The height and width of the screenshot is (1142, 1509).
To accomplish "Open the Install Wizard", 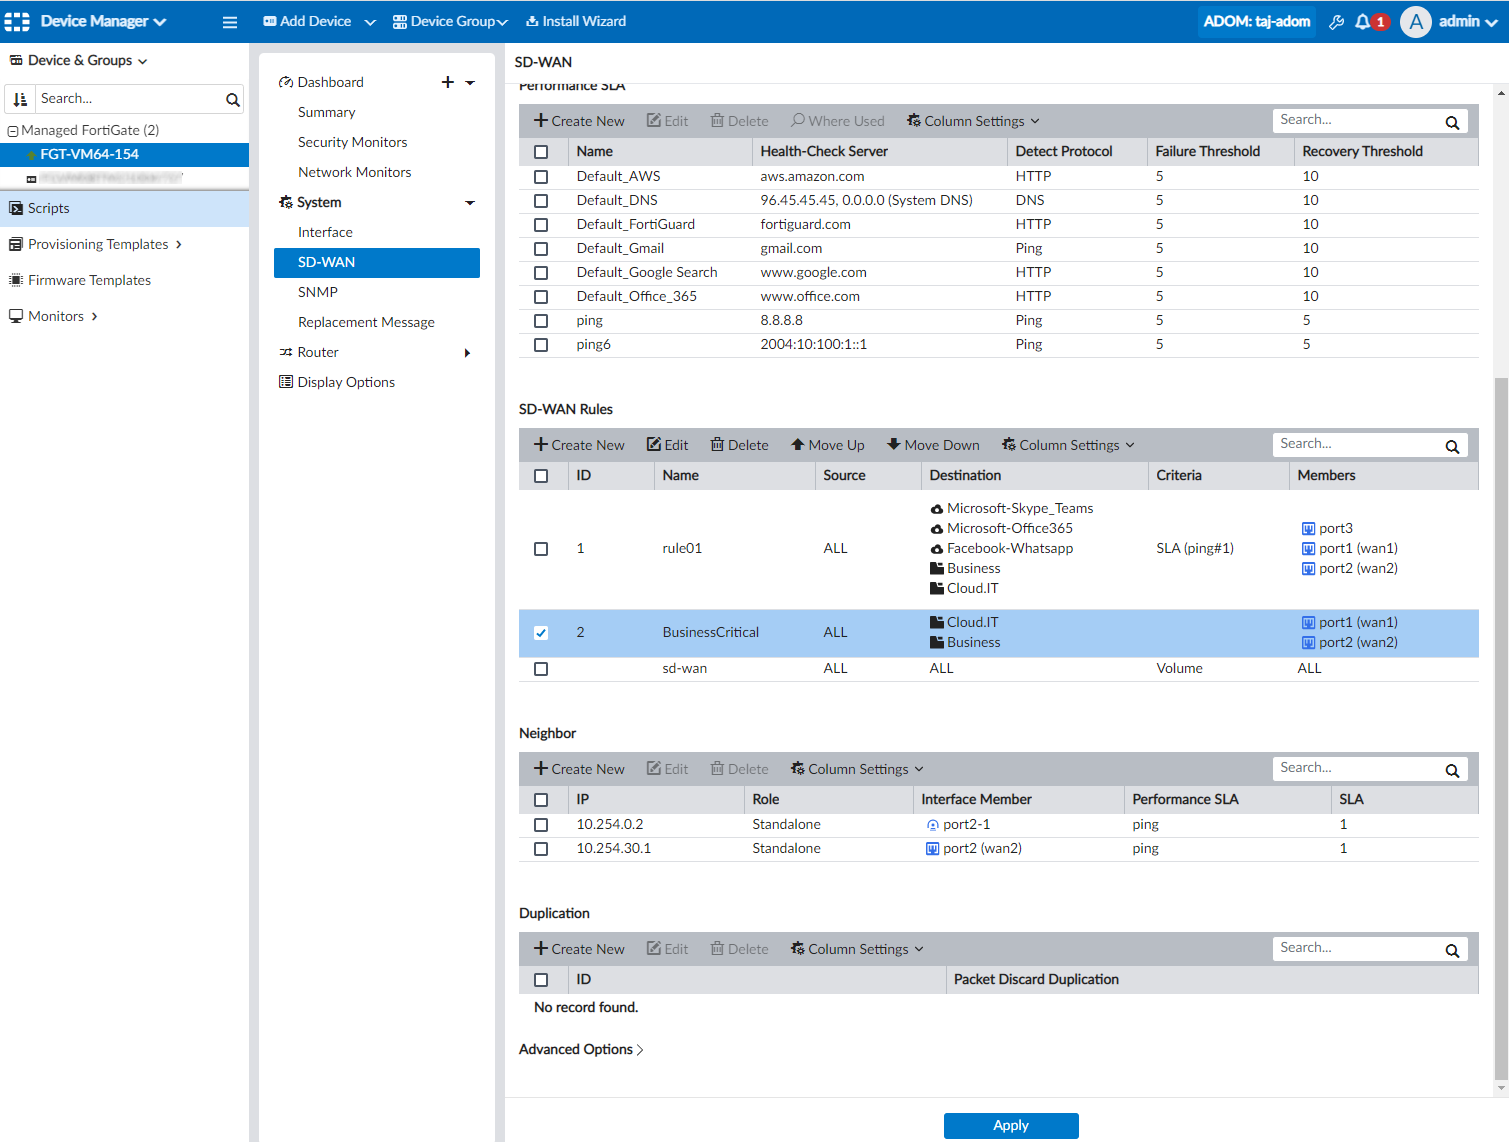I will pyautogui.click(x=575, y=20).
